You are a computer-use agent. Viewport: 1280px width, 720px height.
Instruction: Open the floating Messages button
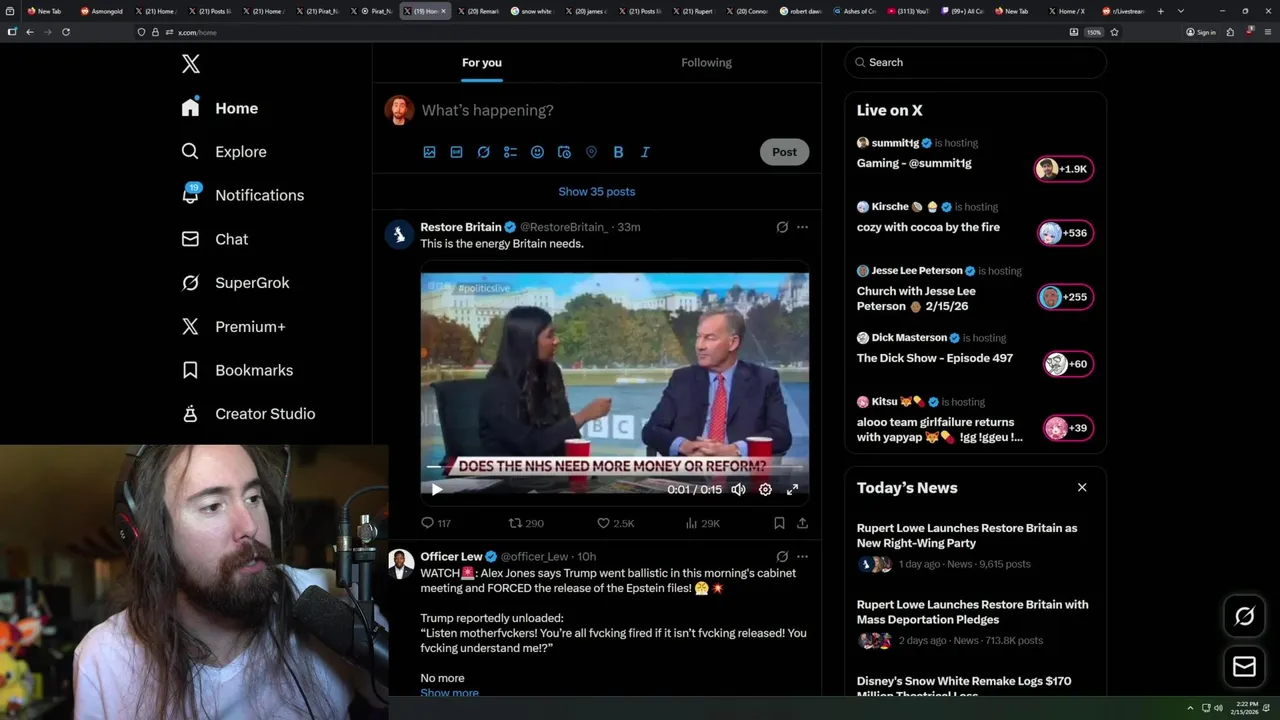tap(1245, 666)
